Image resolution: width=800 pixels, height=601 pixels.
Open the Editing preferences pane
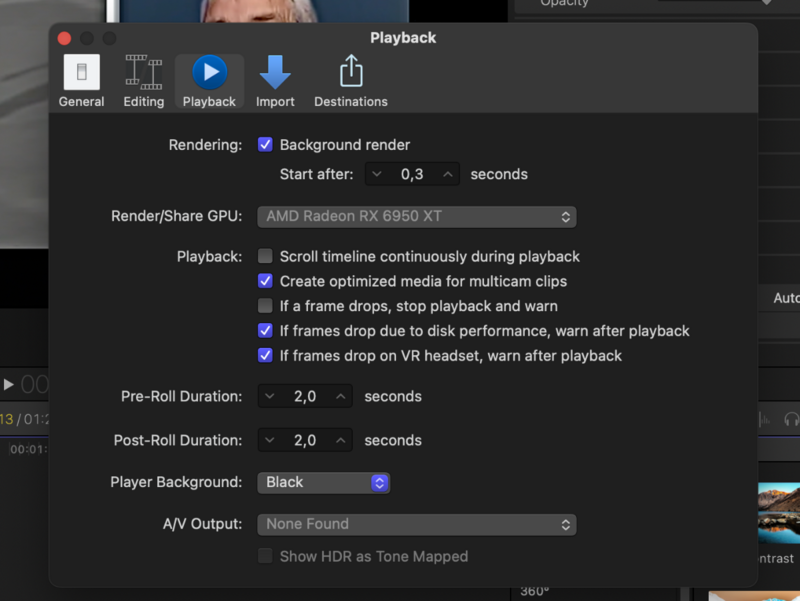tap(144, 81)
